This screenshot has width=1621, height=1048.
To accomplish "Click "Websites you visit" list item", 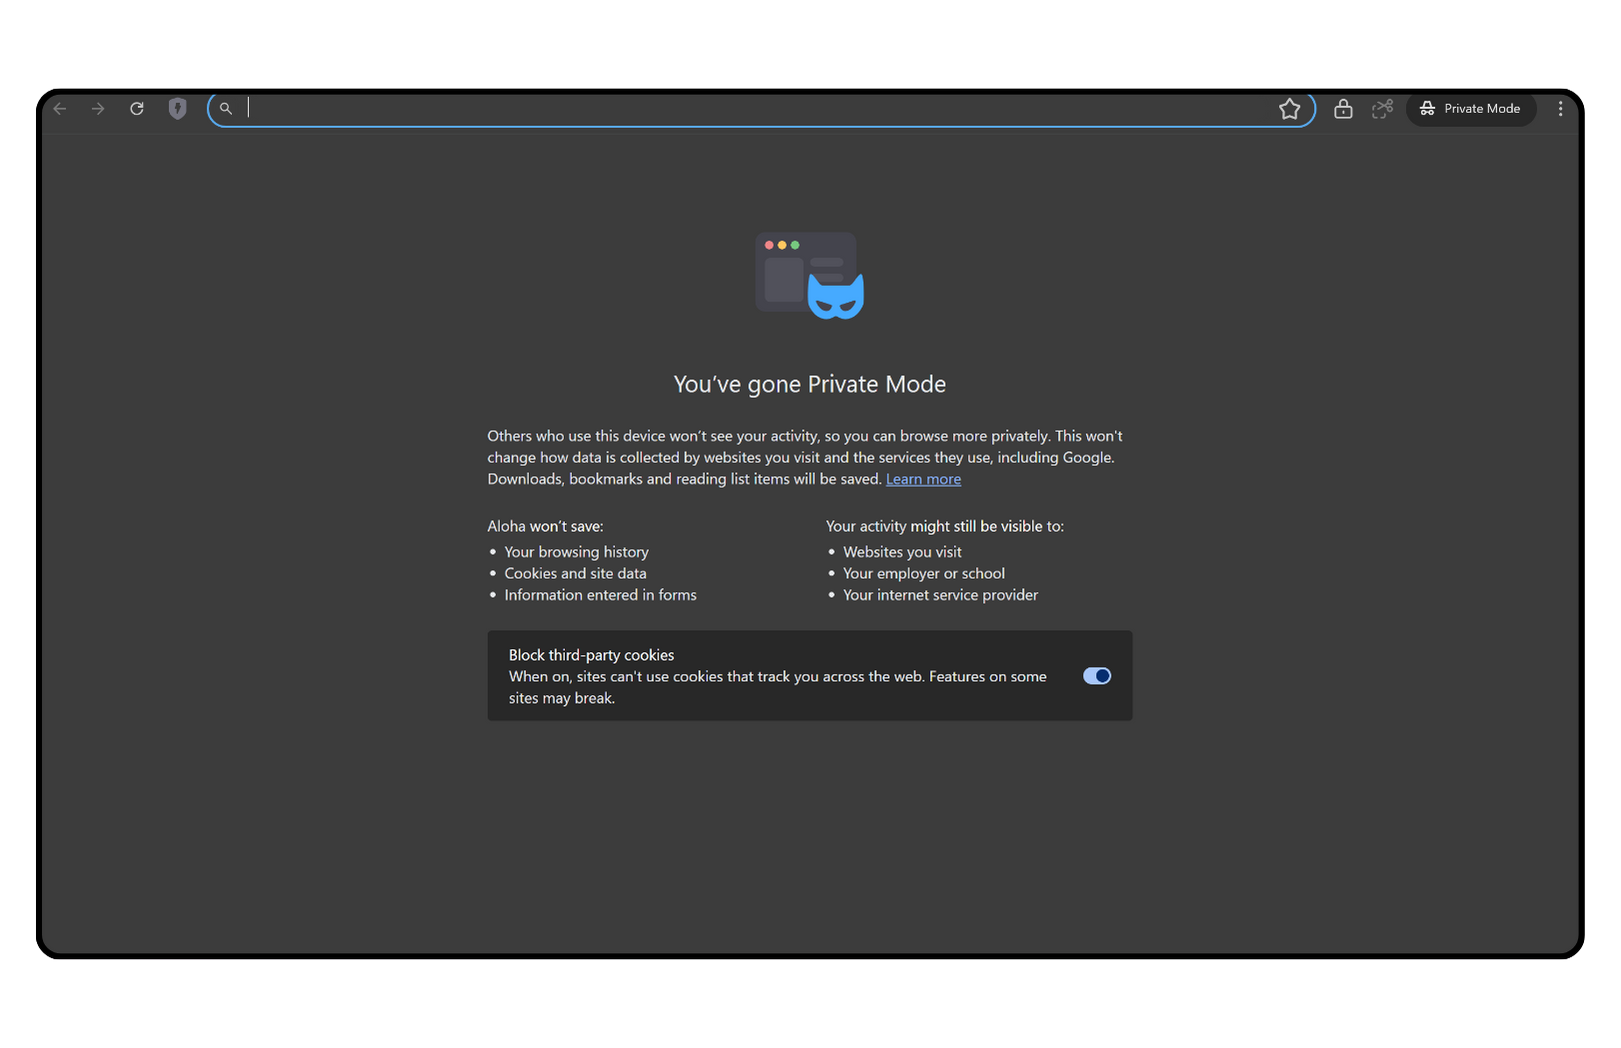I will click(902, 552).
